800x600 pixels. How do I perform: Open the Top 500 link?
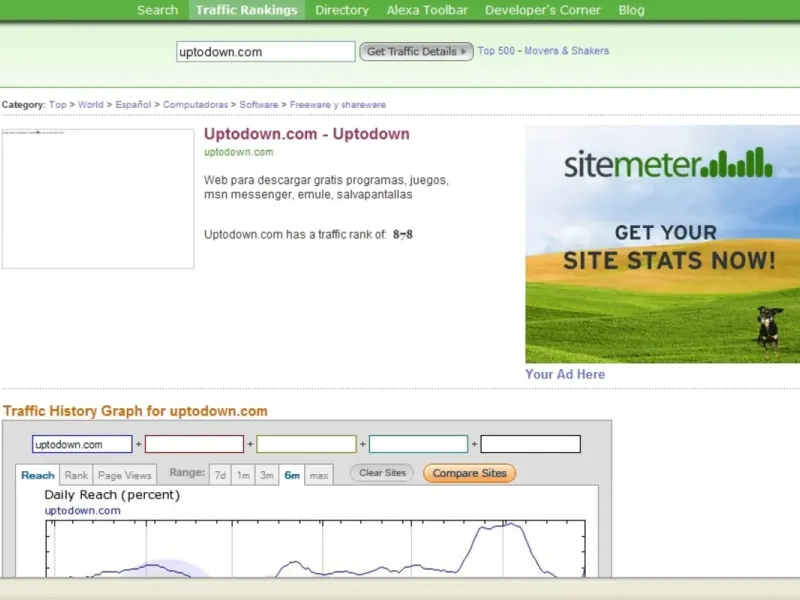click(x=496, y=51)
